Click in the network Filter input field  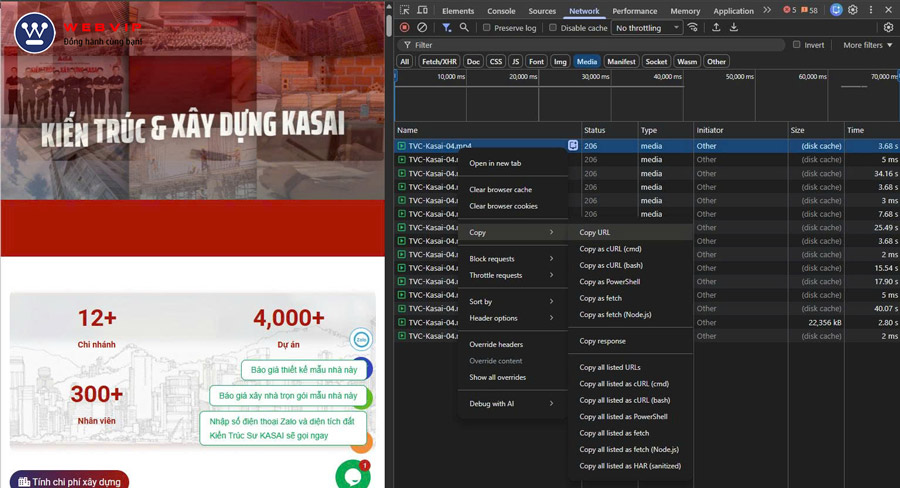591,45
